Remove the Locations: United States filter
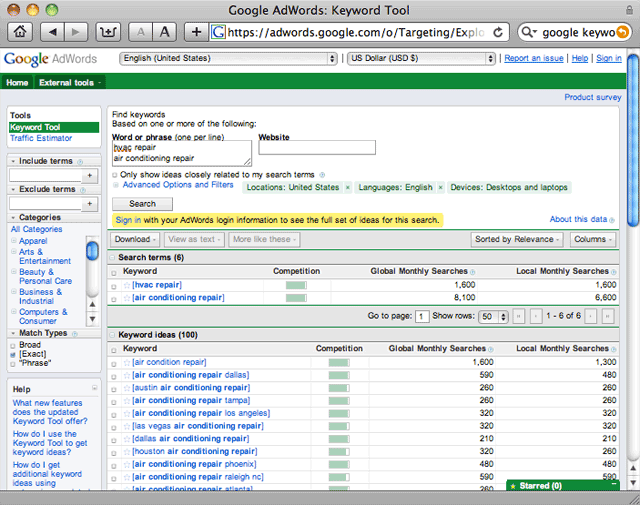Viewport: 640px width, 505px height. [x=348, y=187]
